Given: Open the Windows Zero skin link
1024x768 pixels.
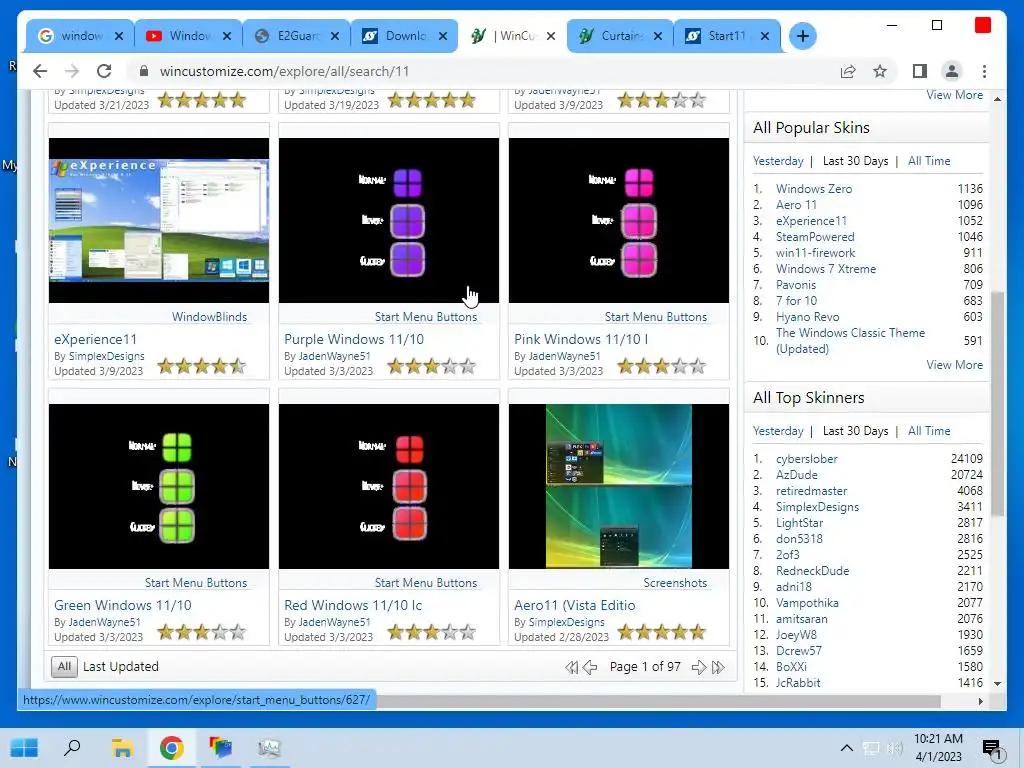Looking at the screenshot, I should coord(814,189).
